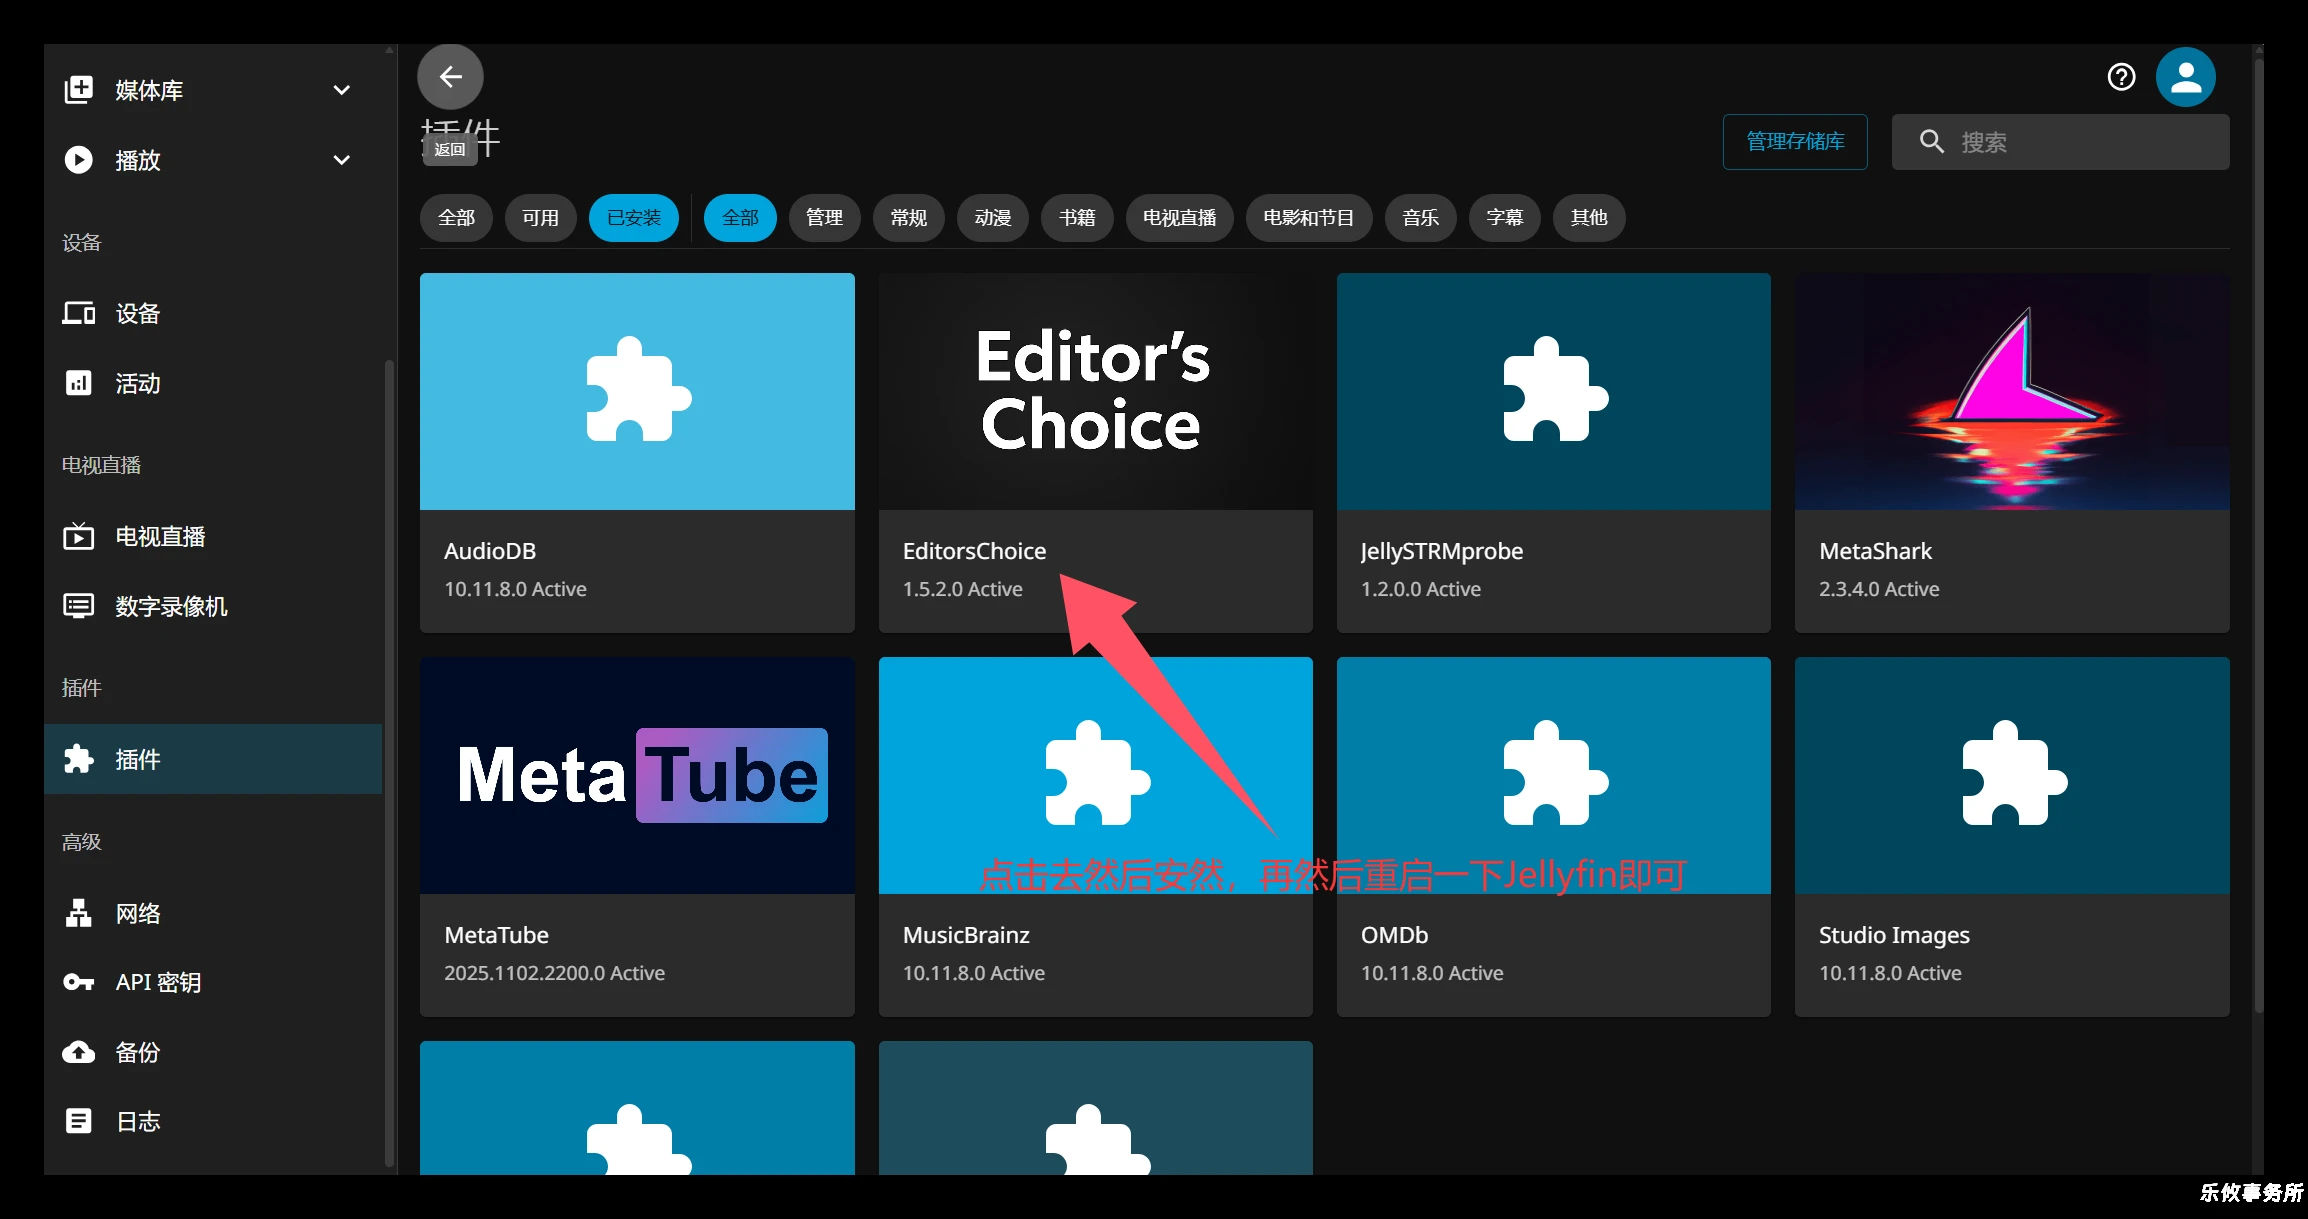Click the MetaShark plugin name

click(1875, 551)
